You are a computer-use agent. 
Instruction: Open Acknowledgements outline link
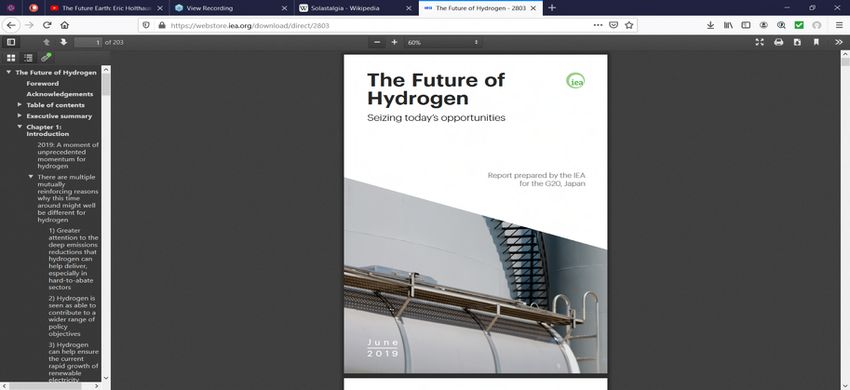(60, 94)
